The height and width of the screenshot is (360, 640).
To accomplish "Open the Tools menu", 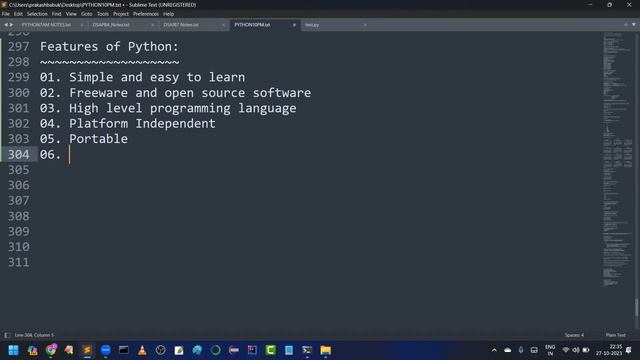I will [x=103, y=14].
